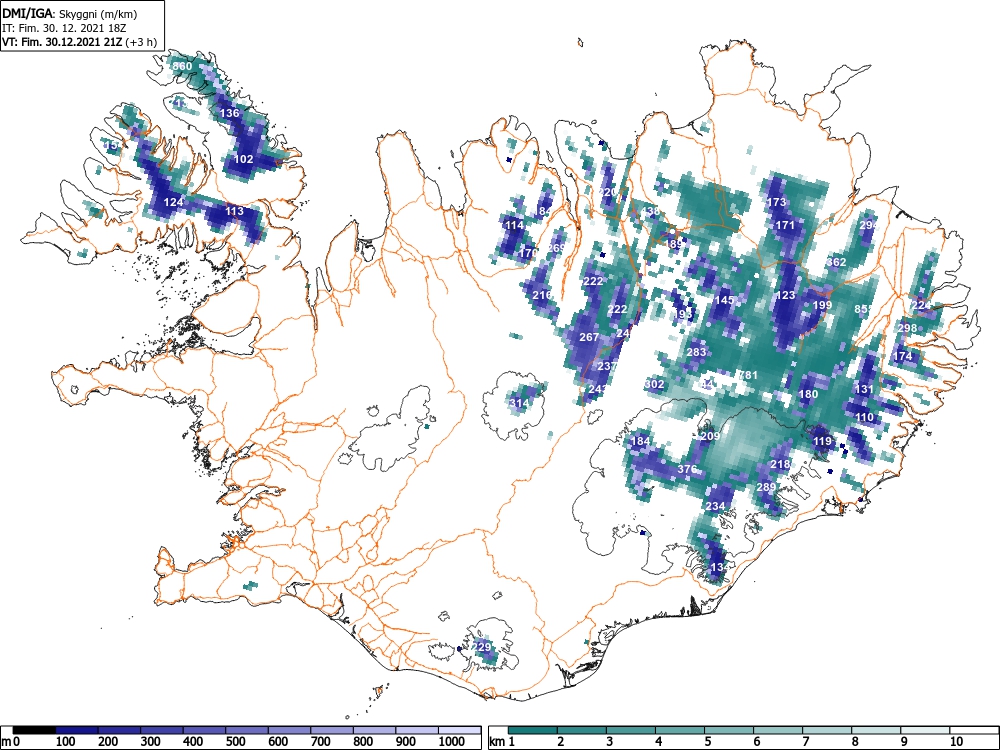Screen dimensions: 1000x750
Task: Click the dark blue swatch between 100 and 200 on the m legend
Action: [x=77, y=730]
